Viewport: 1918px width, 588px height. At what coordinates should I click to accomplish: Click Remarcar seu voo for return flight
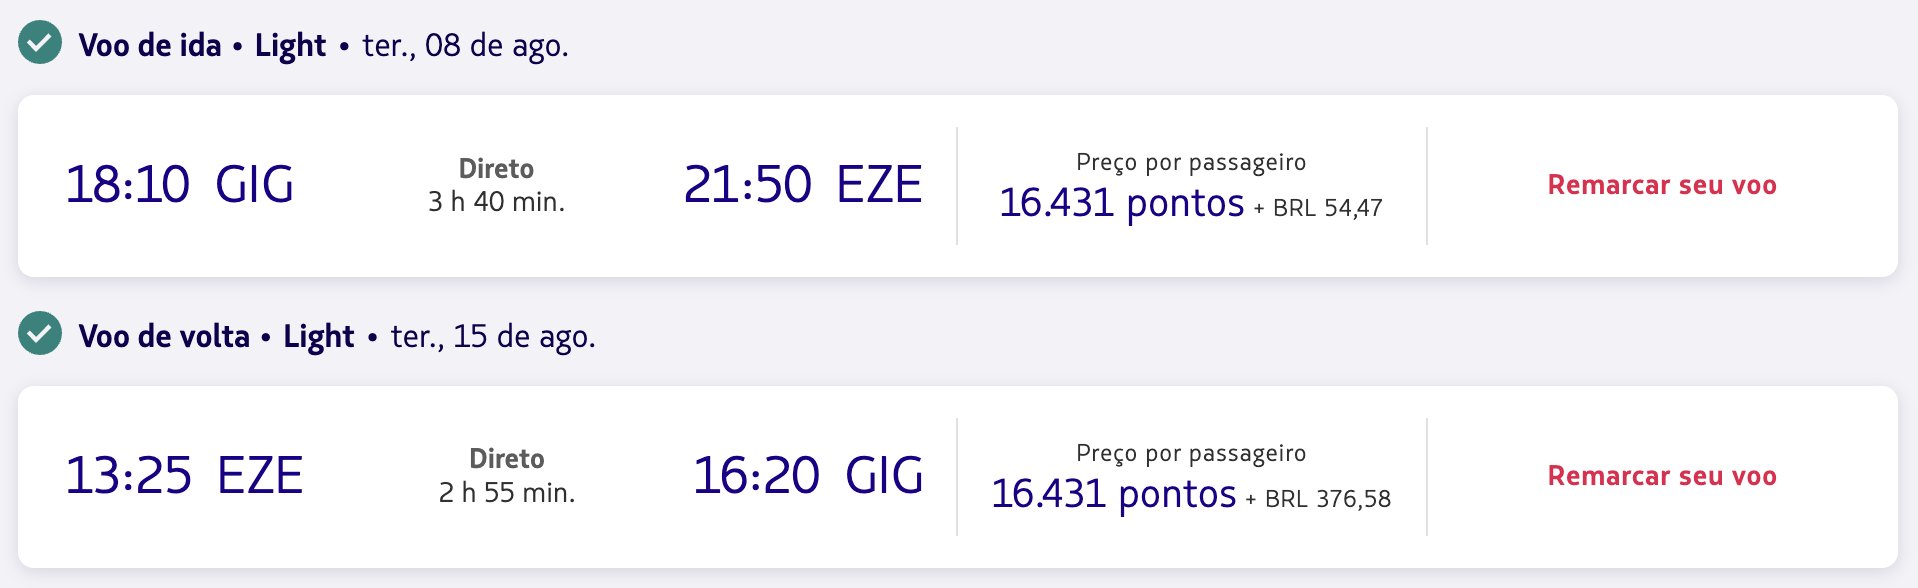coord(1662,476)
